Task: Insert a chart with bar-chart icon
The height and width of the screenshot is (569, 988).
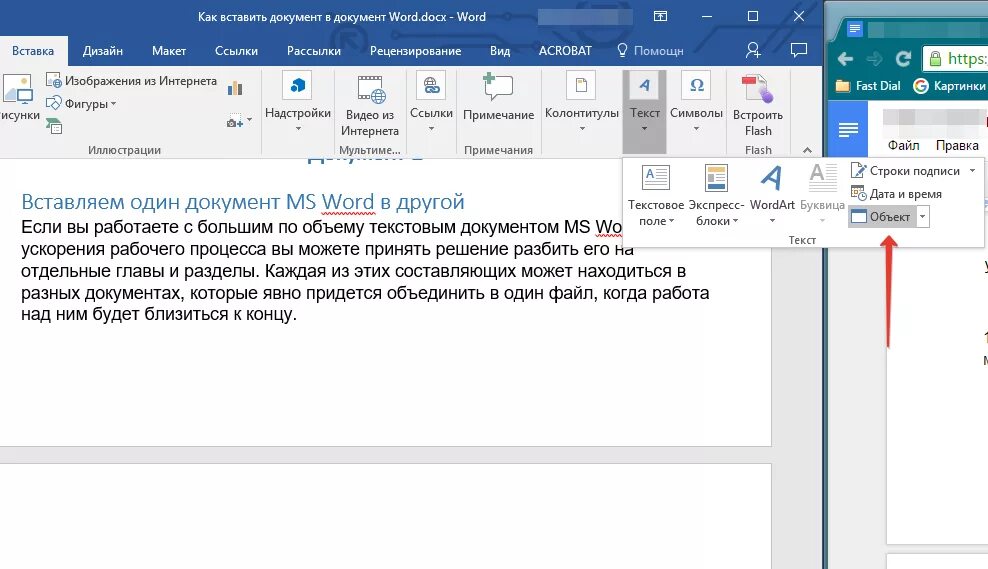Action: pos(235,88)
